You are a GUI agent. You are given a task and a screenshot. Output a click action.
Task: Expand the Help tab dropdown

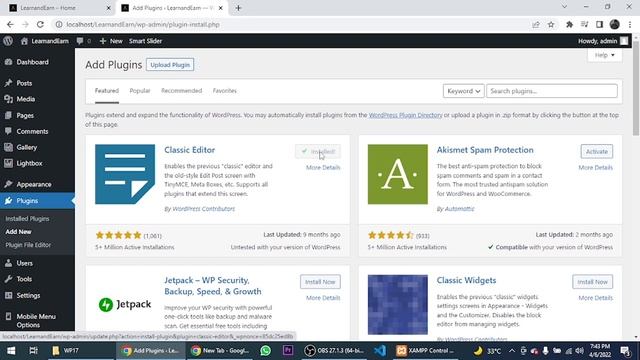(x=604, y=55)
